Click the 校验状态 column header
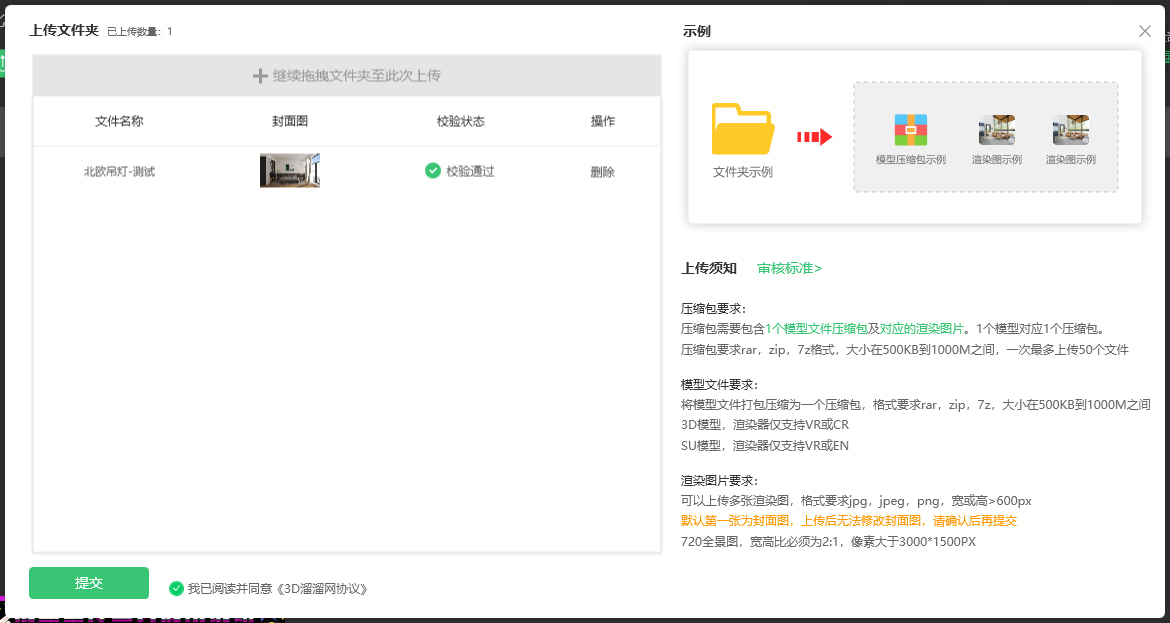 click(x=461, y=121)
